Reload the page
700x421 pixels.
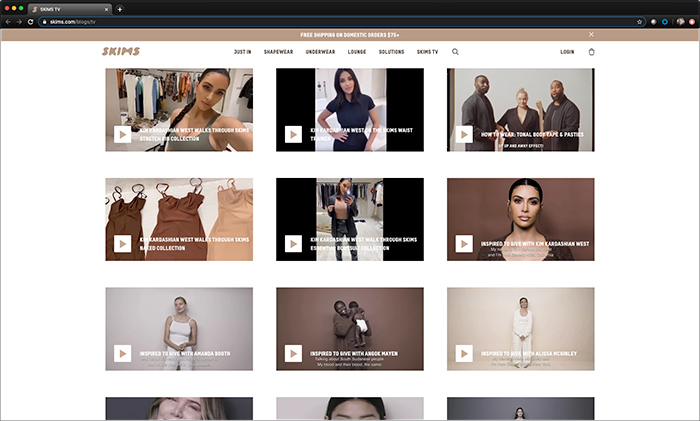(30, 21)
